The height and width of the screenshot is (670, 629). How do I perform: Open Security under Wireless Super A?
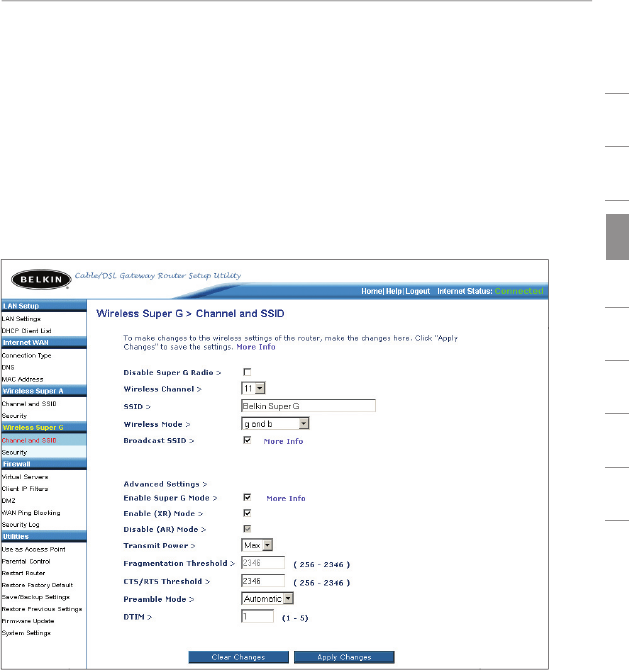pyautogui.click(x=15, y=416)
